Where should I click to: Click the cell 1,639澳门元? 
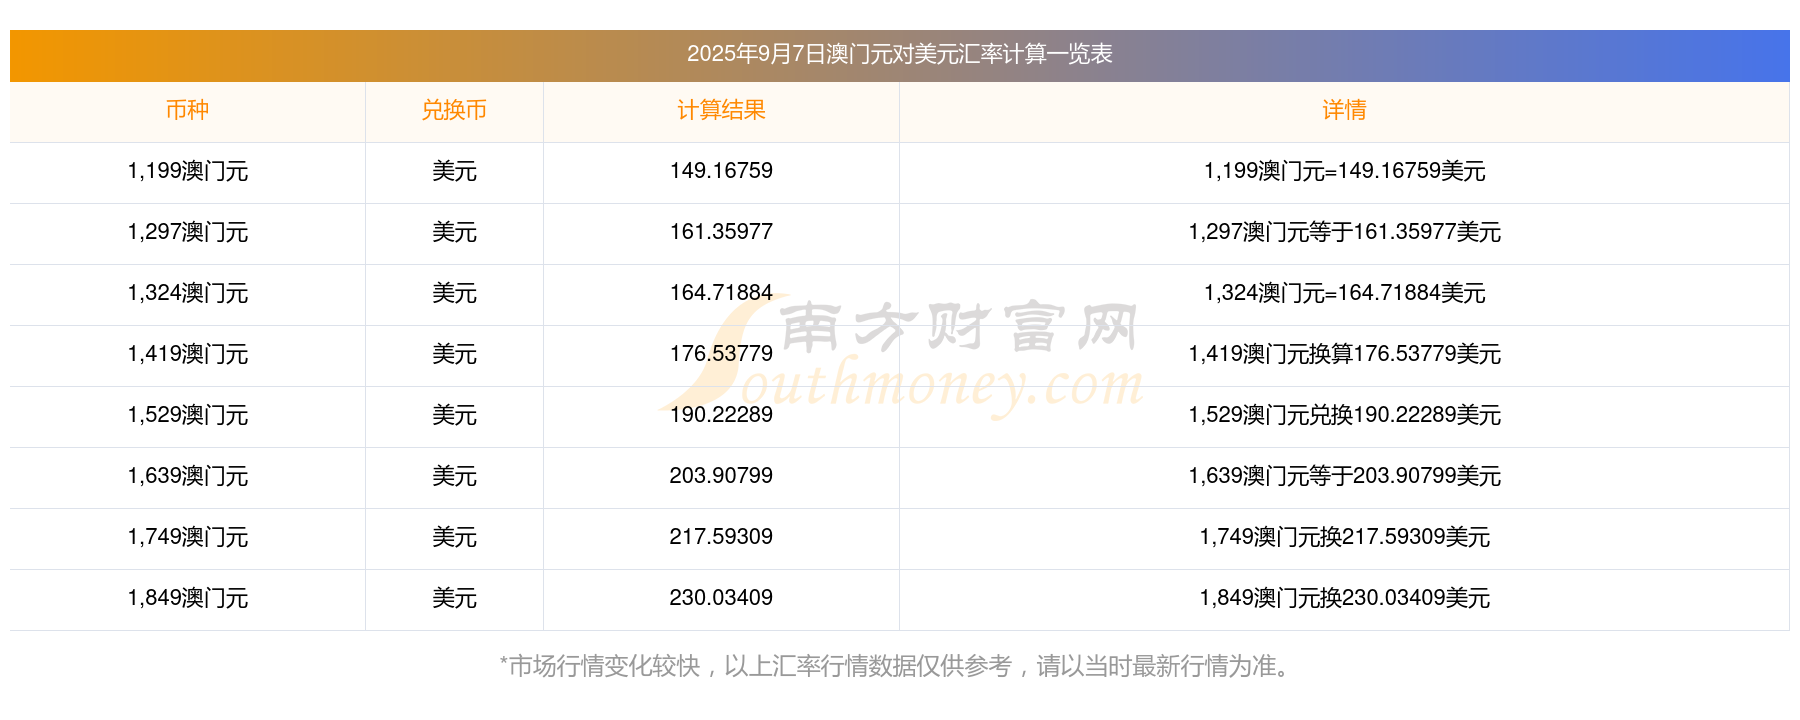[187, 476]
